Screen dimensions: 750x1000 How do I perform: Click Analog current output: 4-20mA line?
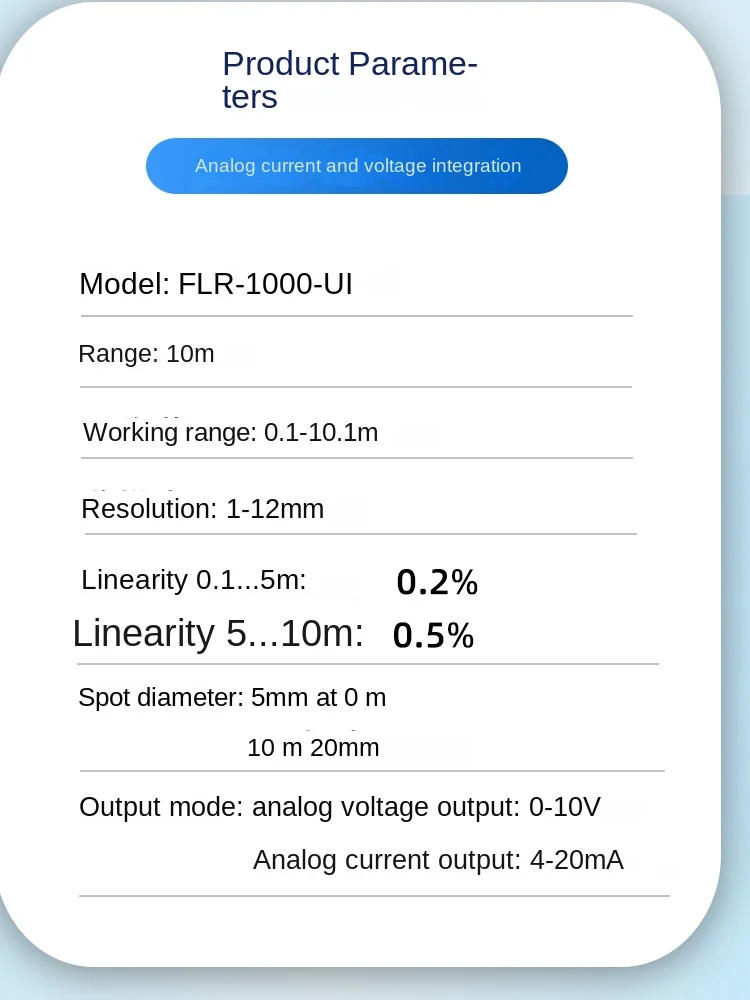pyautogui.click(x=438, y=860)
